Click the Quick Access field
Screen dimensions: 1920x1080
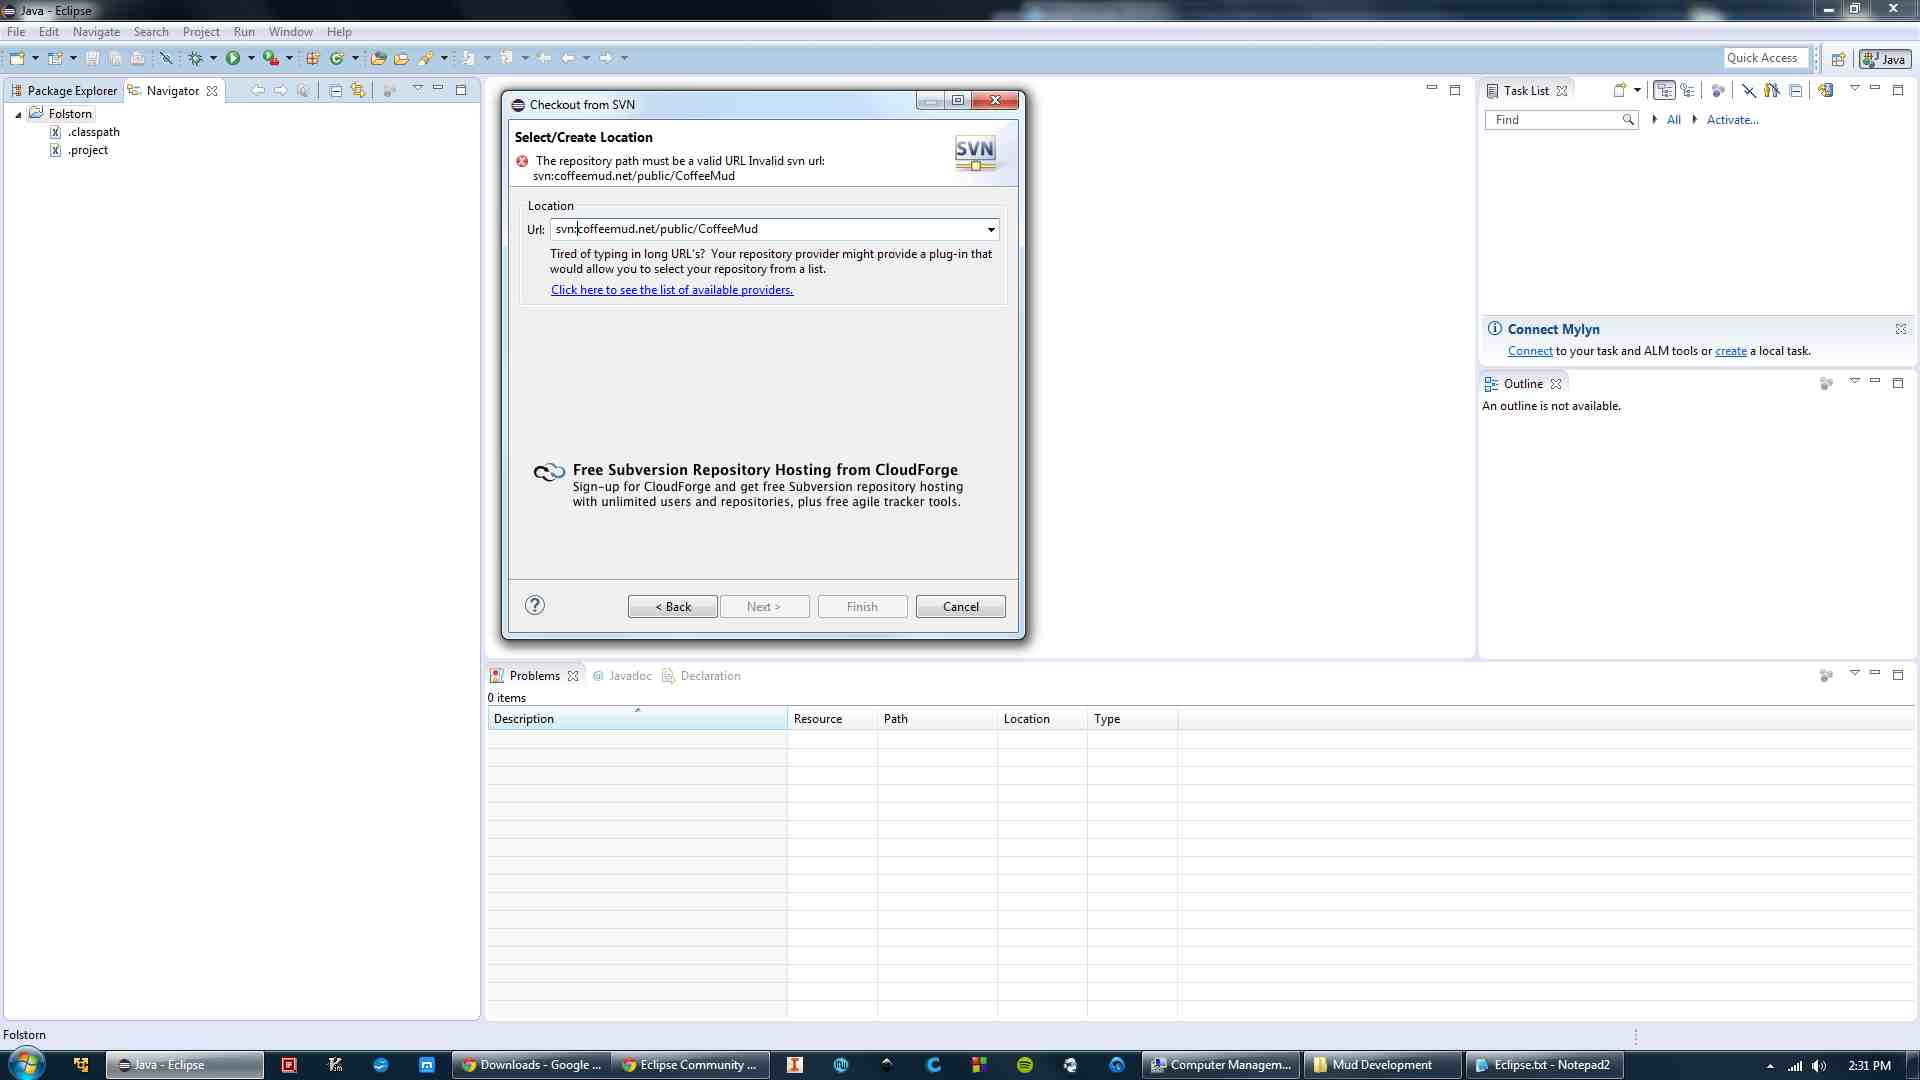pos(1766,58)
